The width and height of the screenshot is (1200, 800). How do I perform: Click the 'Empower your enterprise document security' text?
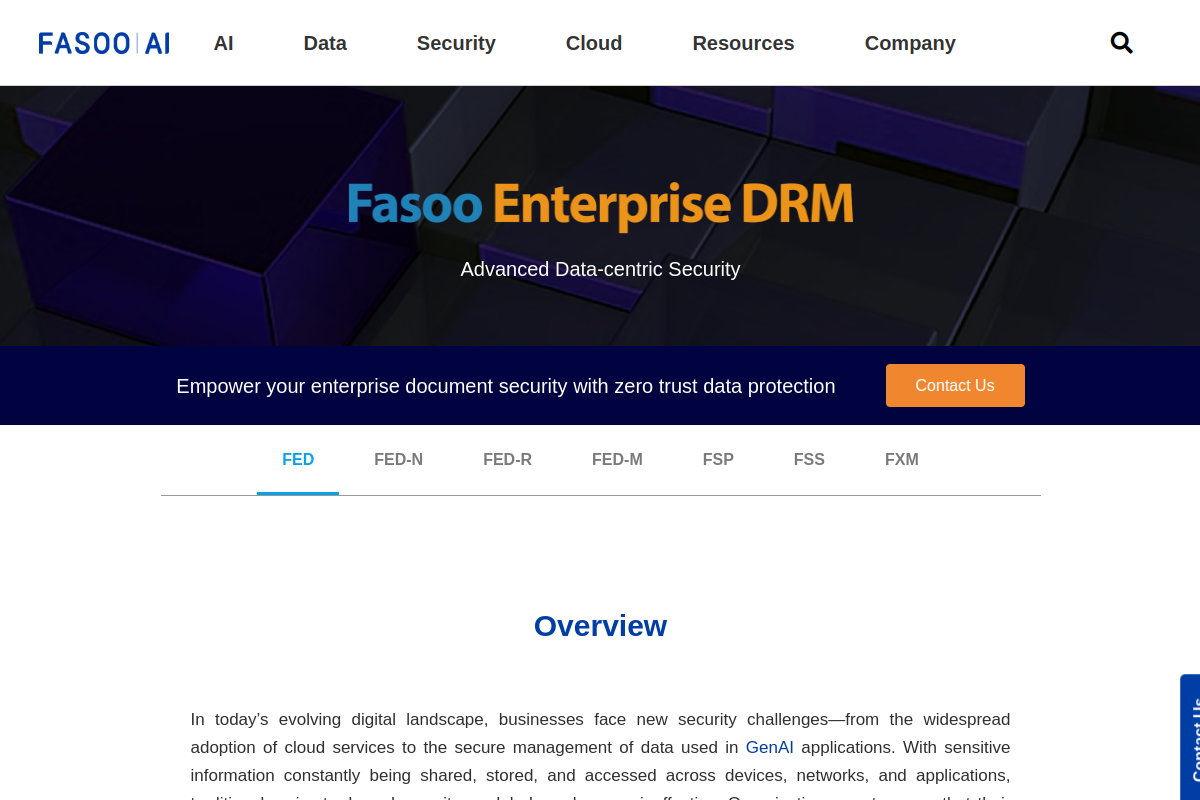(506, 386)
